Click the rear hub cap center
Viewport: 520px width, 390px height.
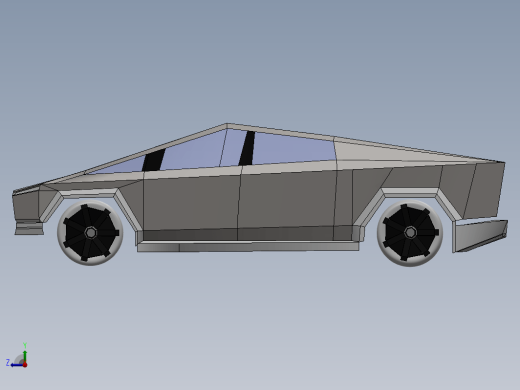[x=410, y=232]
